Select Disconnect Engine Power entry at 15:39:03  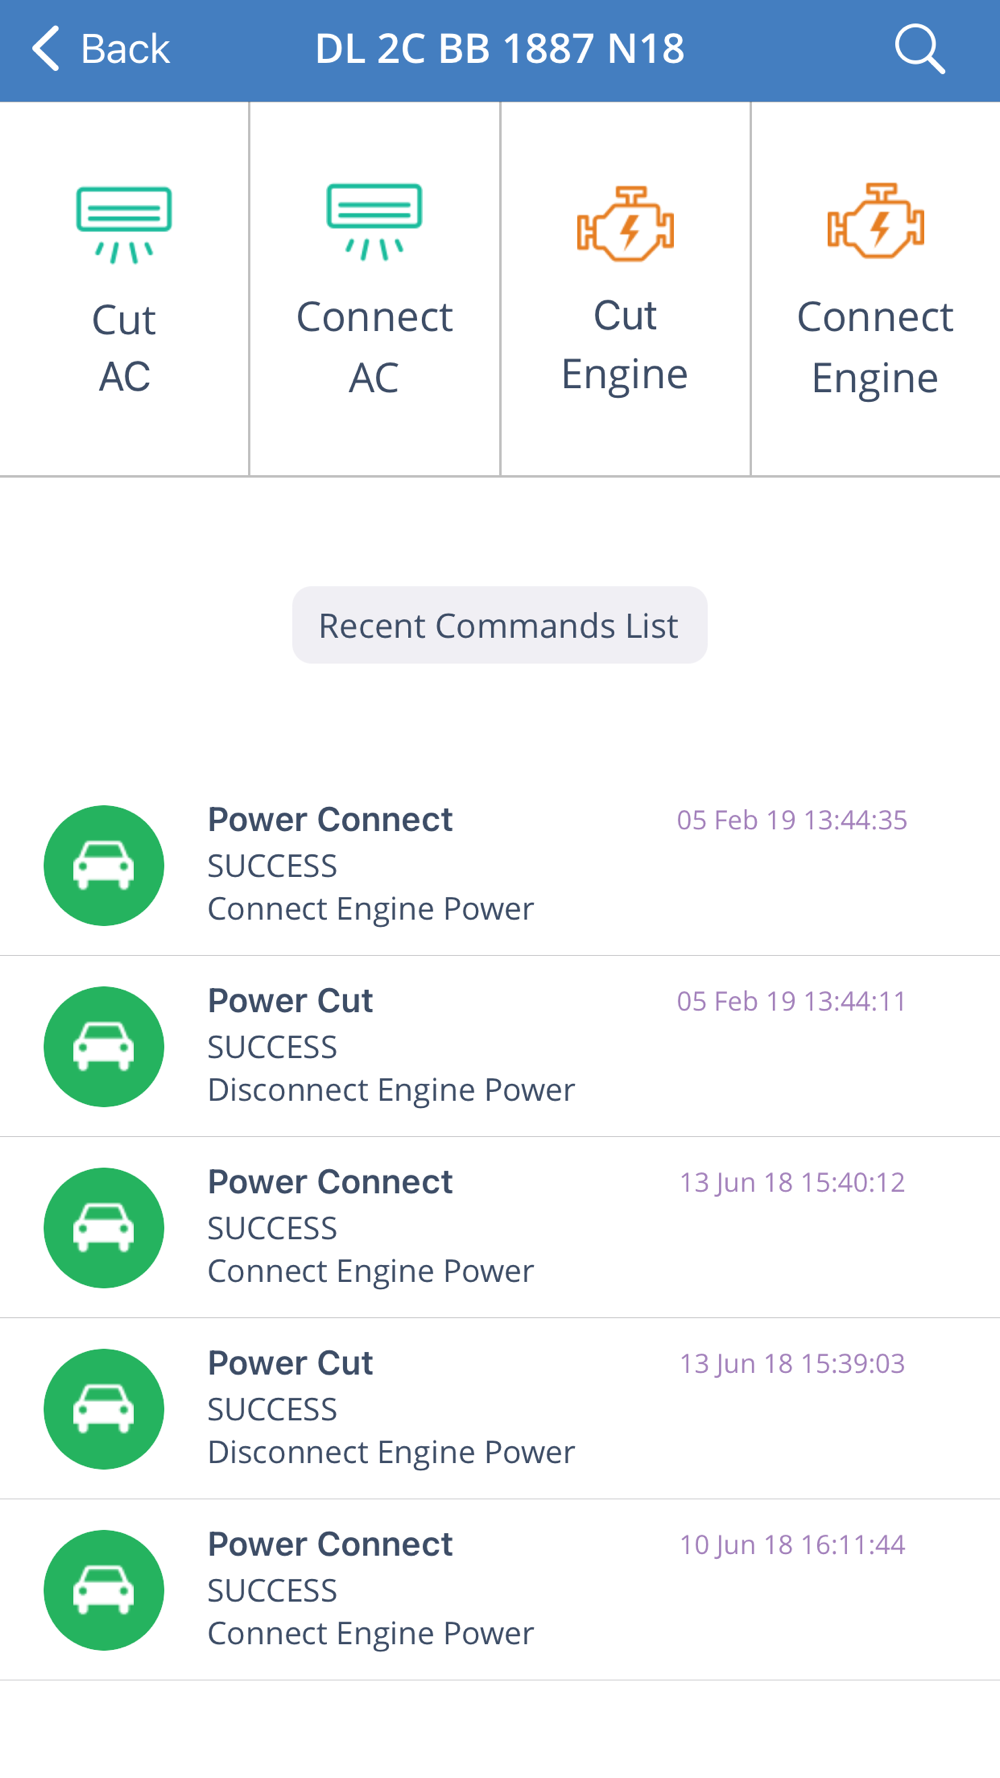point(391,1451)
